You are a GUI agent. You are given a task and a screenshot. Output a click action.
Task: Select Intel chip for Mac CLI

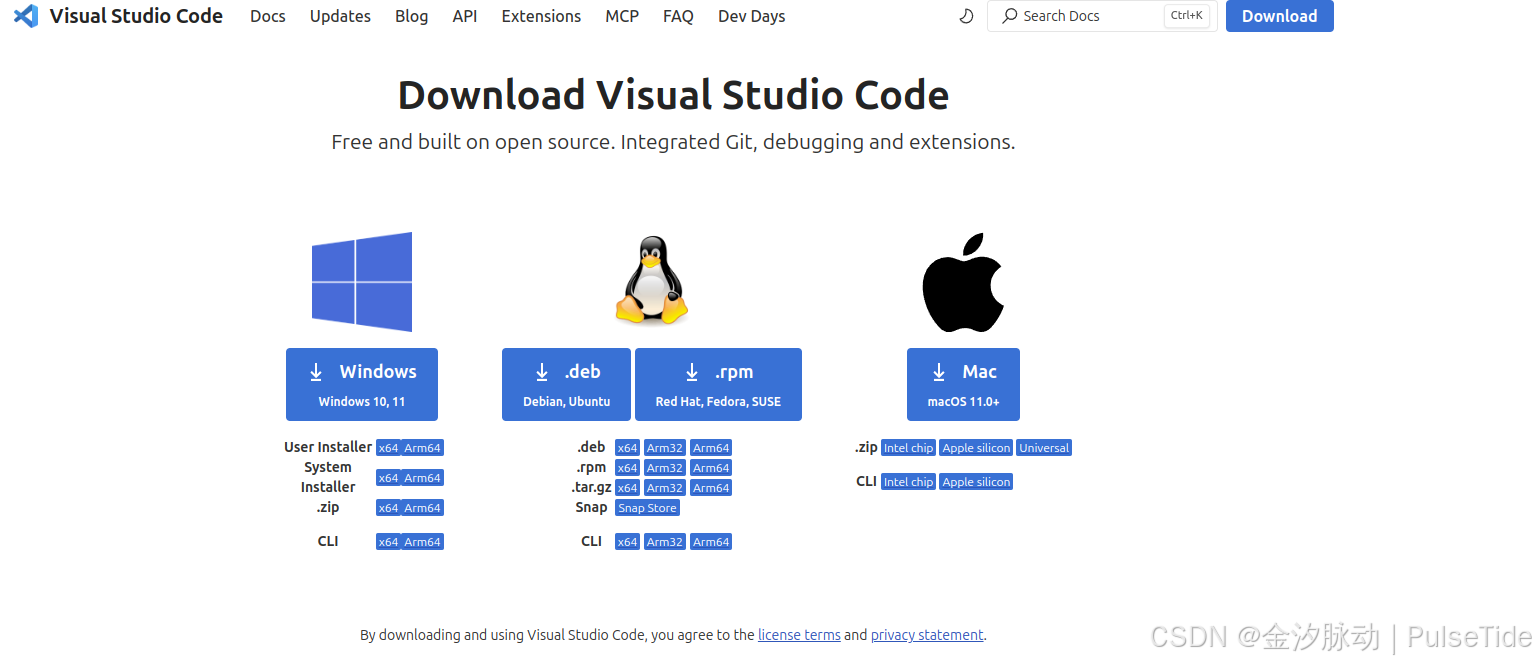point(908,482)
